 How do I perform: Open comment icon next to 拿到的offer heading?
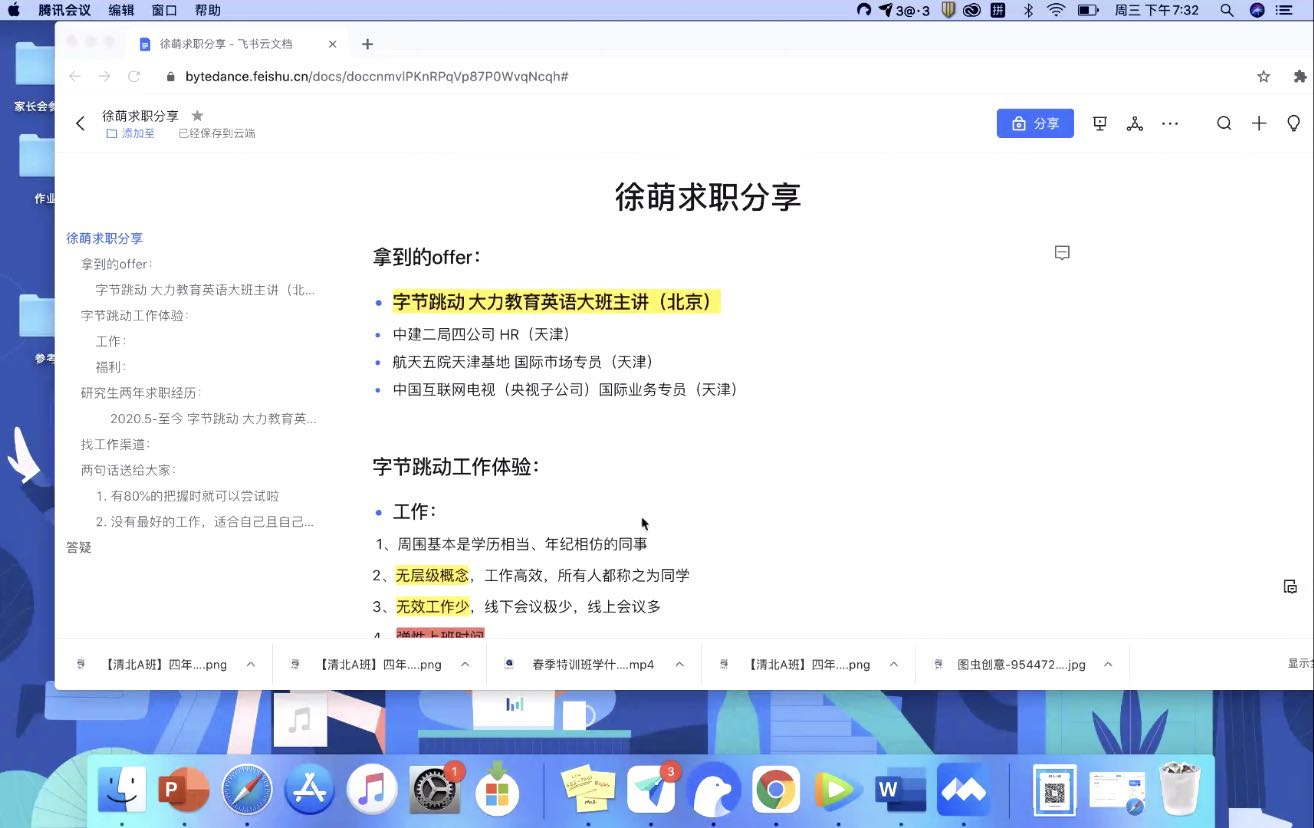coord(1062,253)
